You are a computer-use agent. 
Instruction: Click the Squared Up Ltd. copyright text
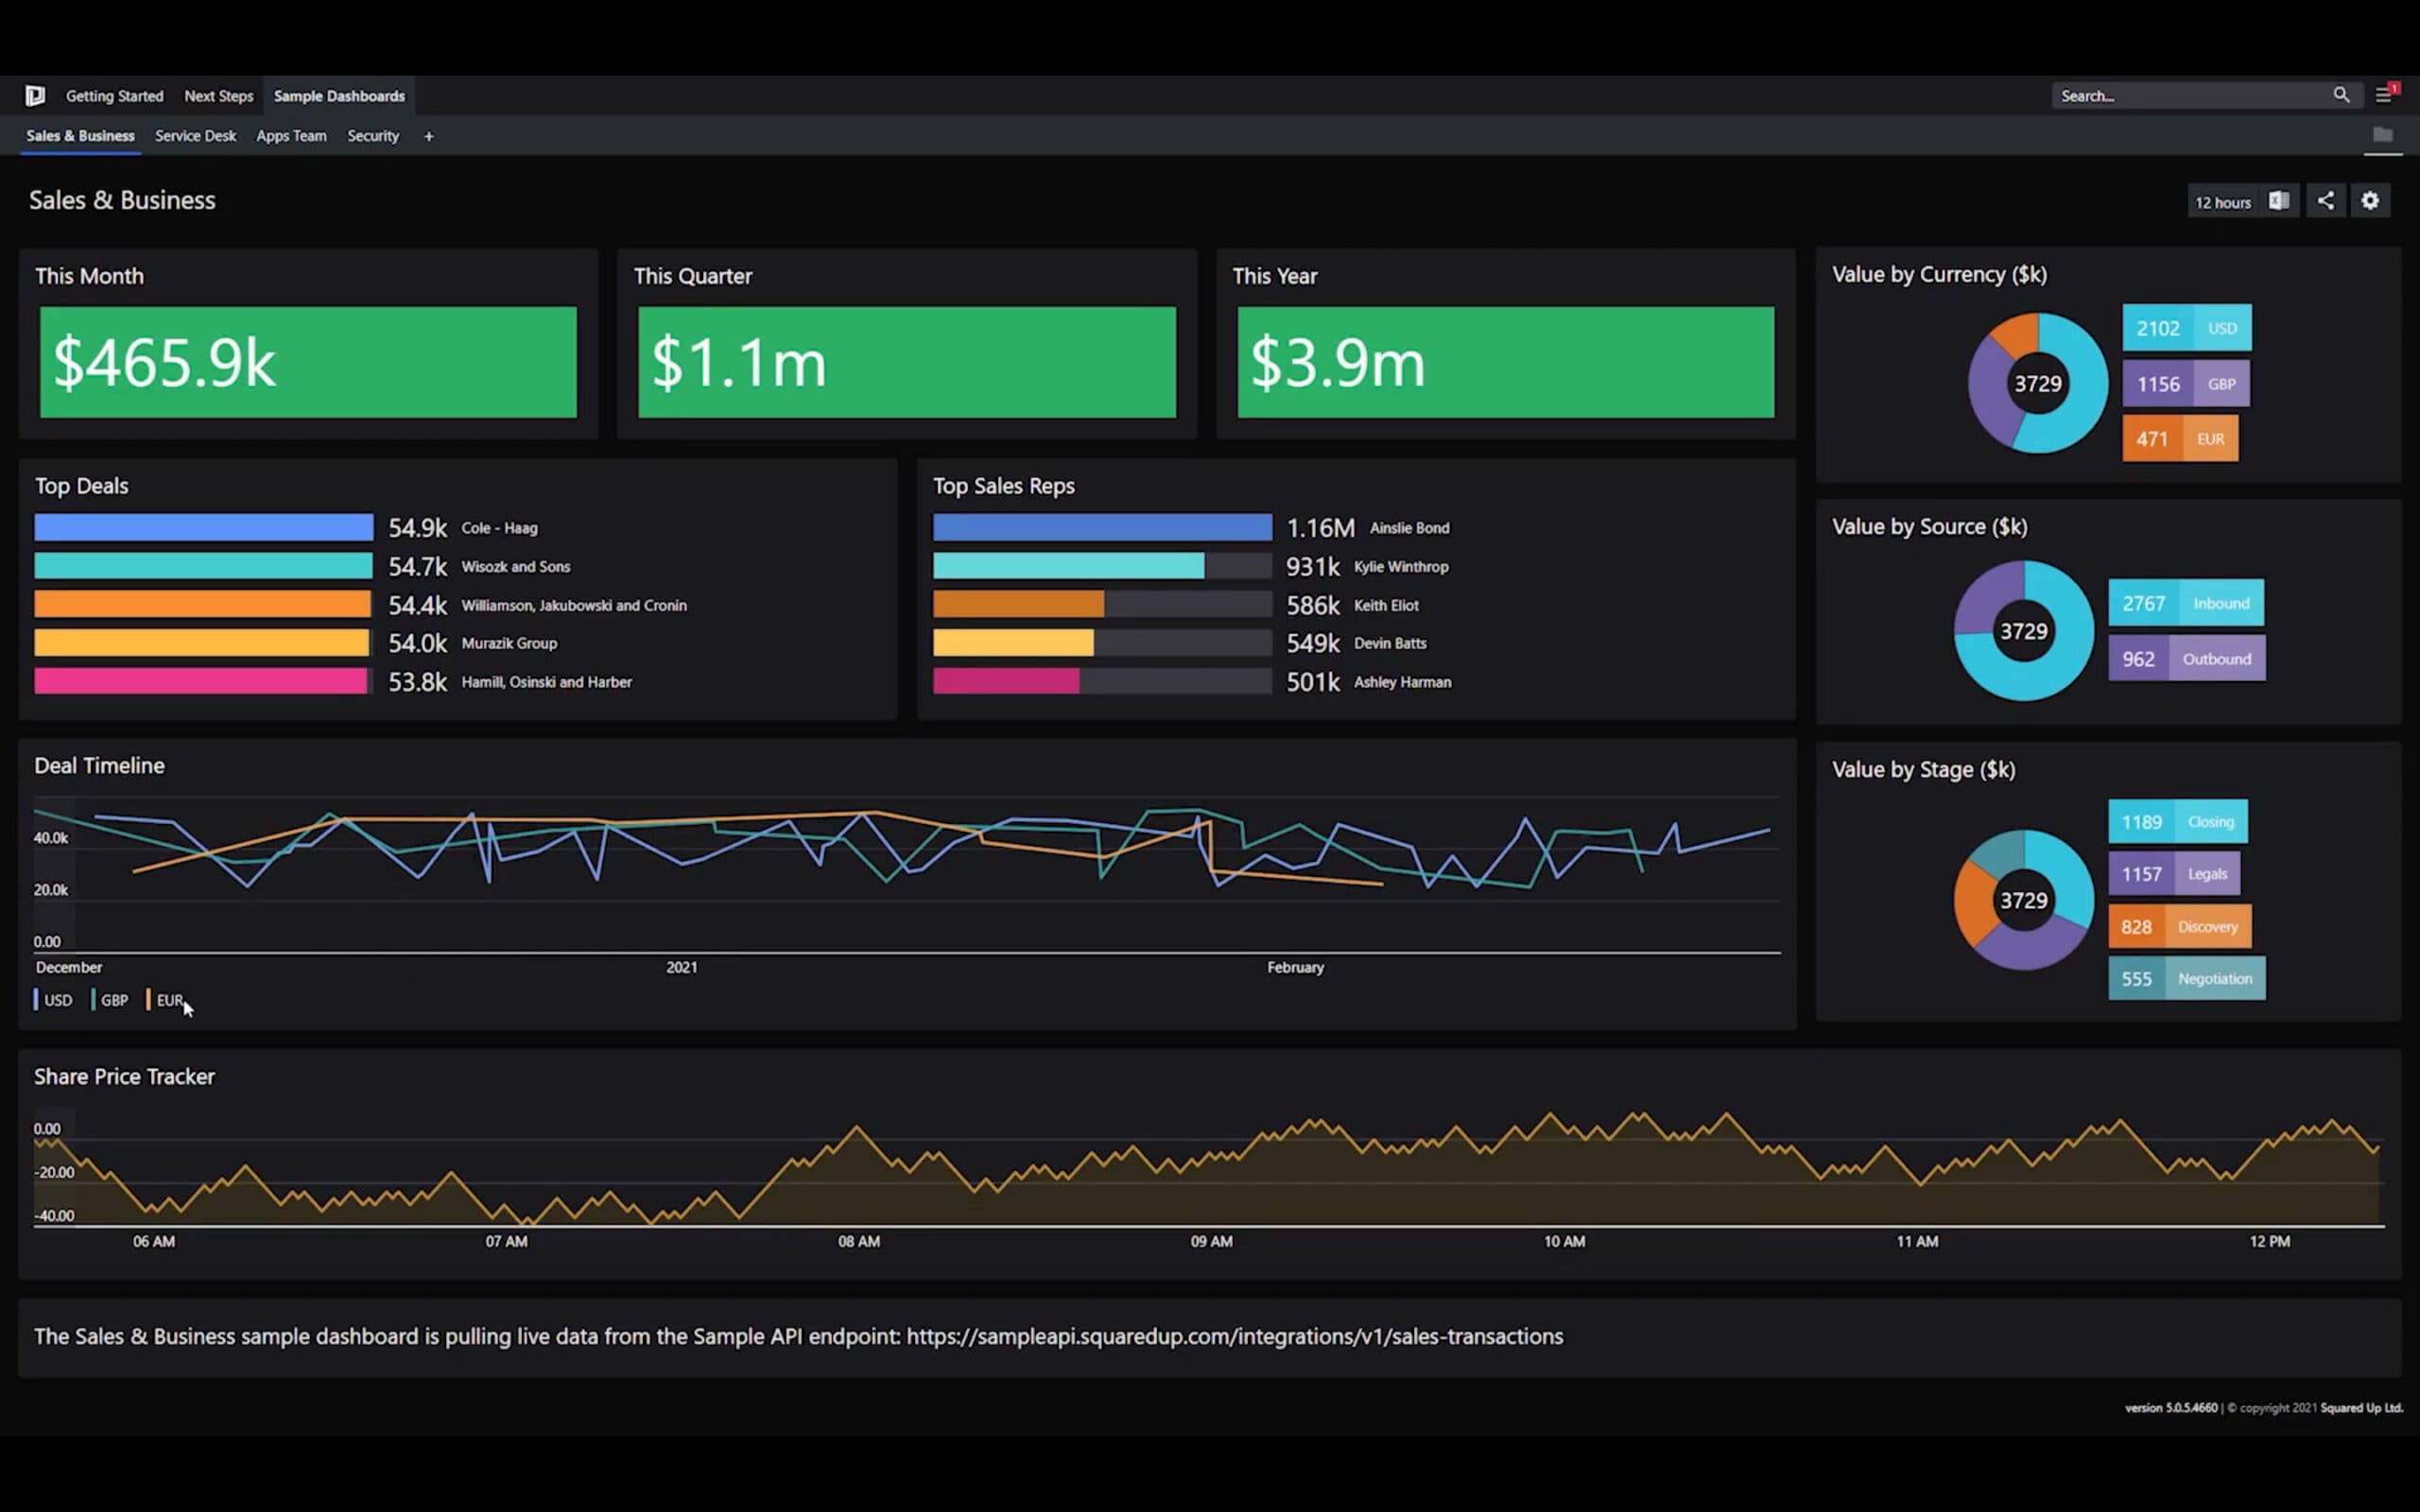2361,1408
